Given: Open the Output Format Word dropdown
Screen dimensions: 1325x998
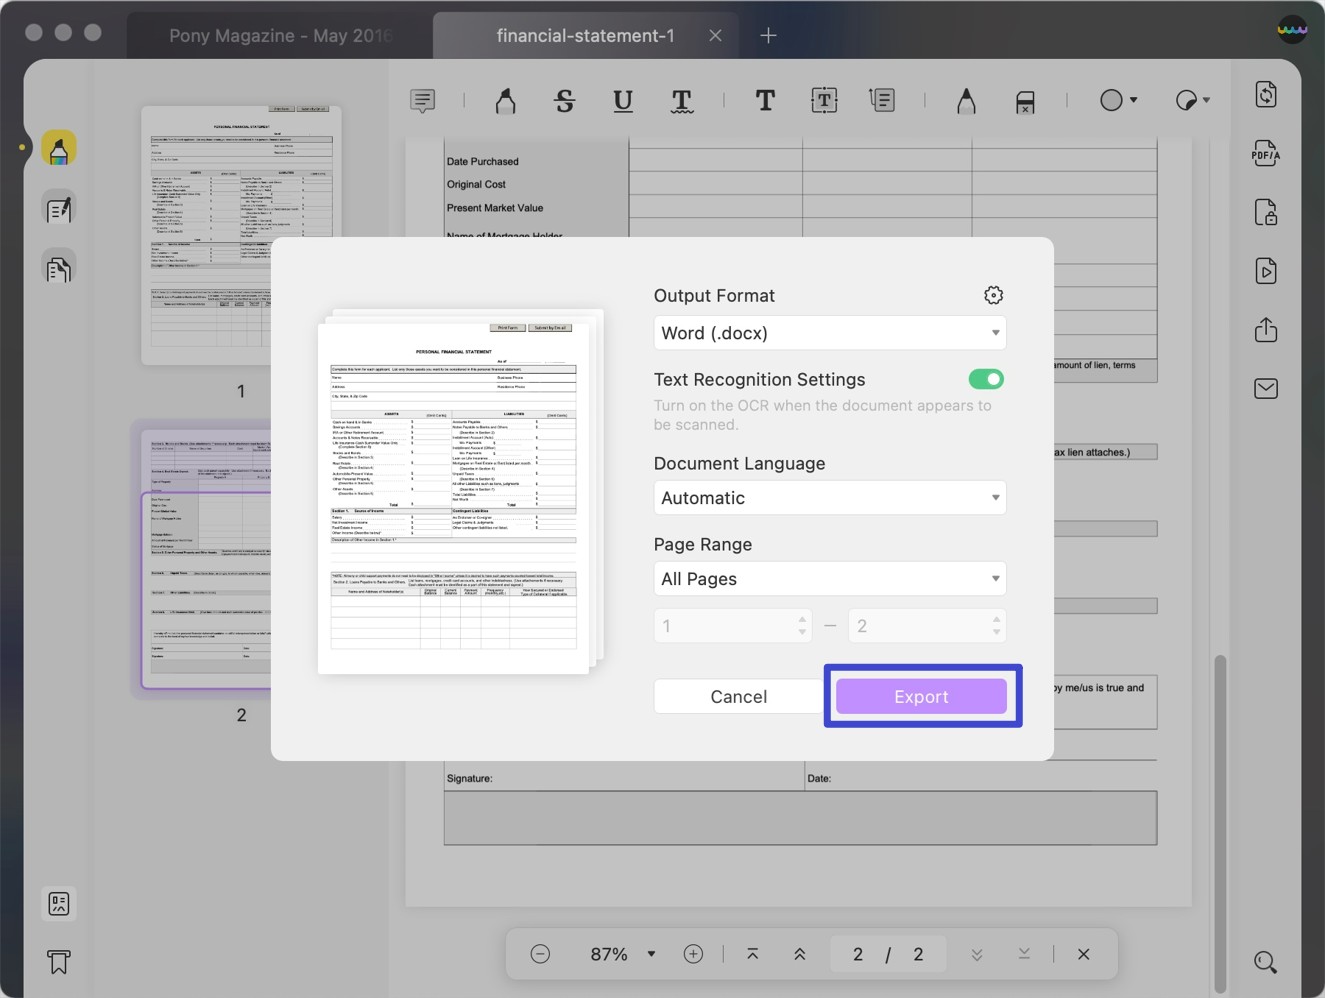Looking at the screenshot, I should click(830, 333).
